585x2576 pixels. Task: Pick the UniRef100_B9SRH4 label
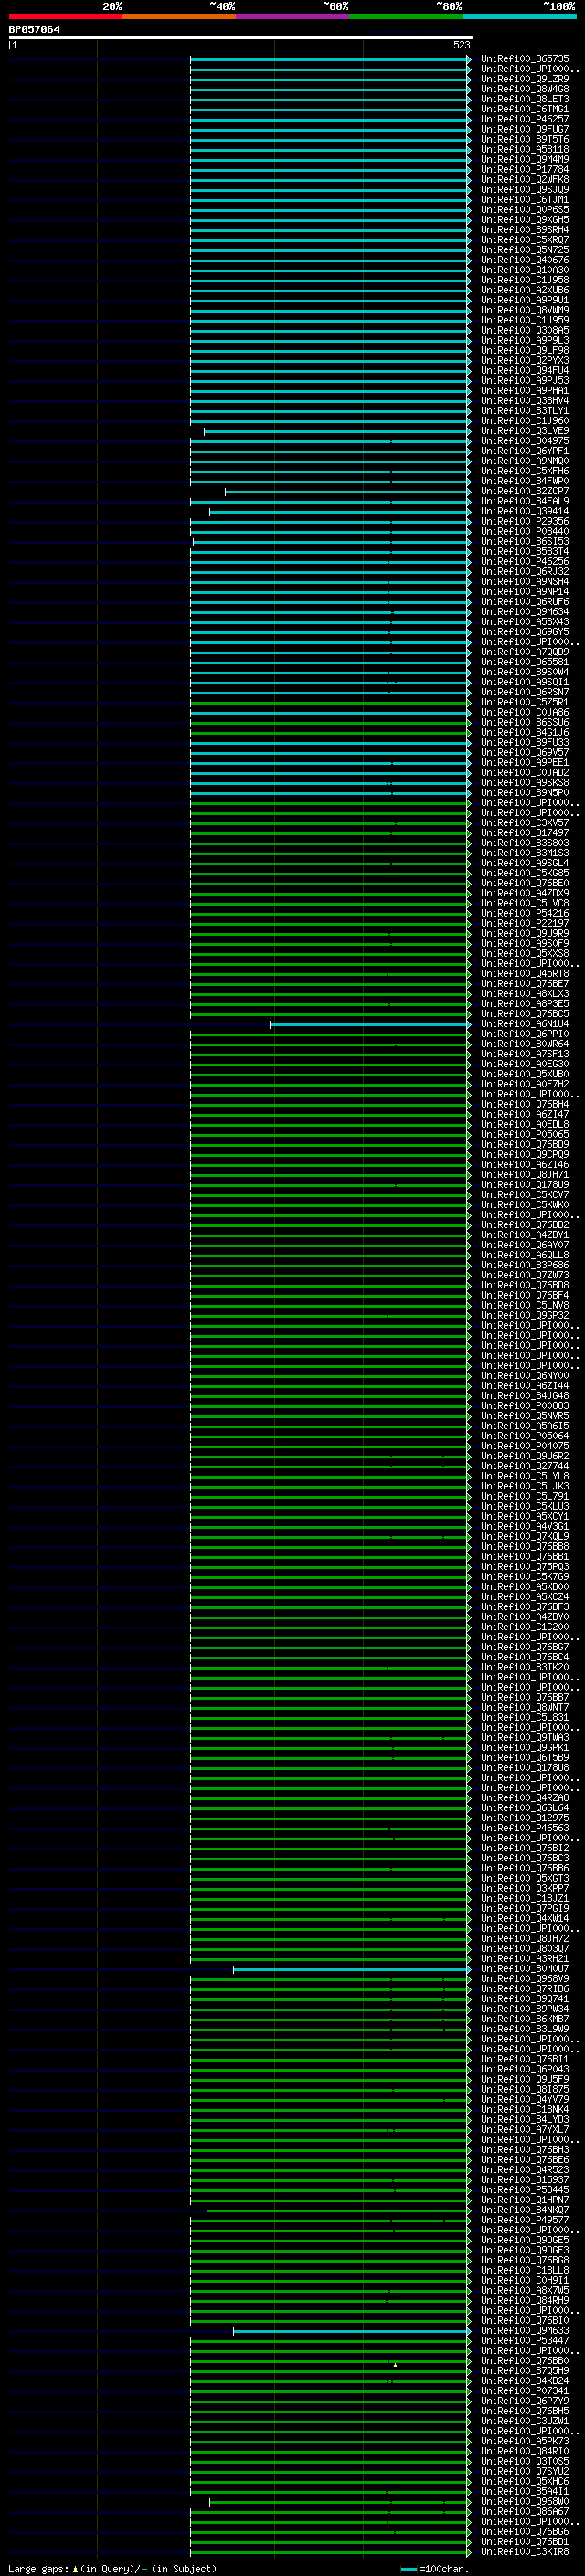[x=525, y=230]
